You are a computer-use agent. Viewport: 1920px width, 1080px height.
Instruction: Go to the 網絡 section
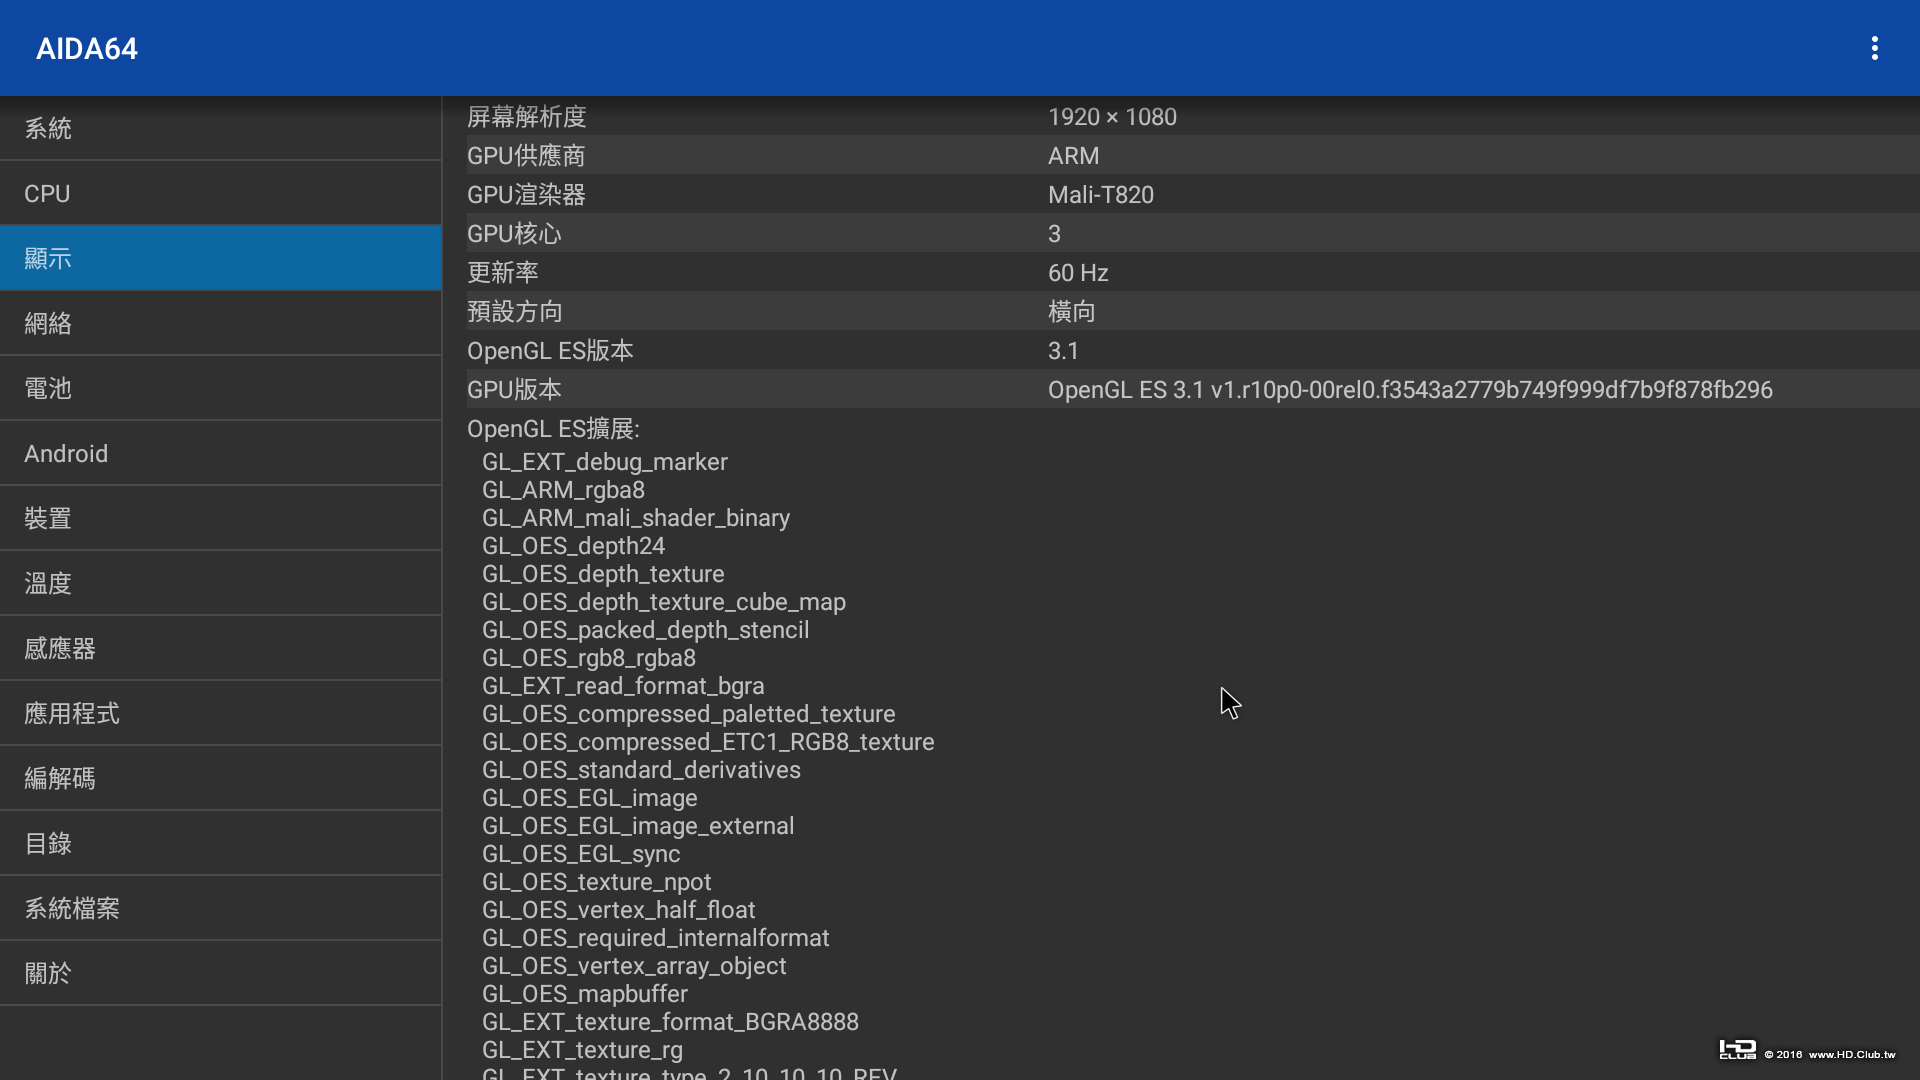pyautogui.click(x=220, y=323)
